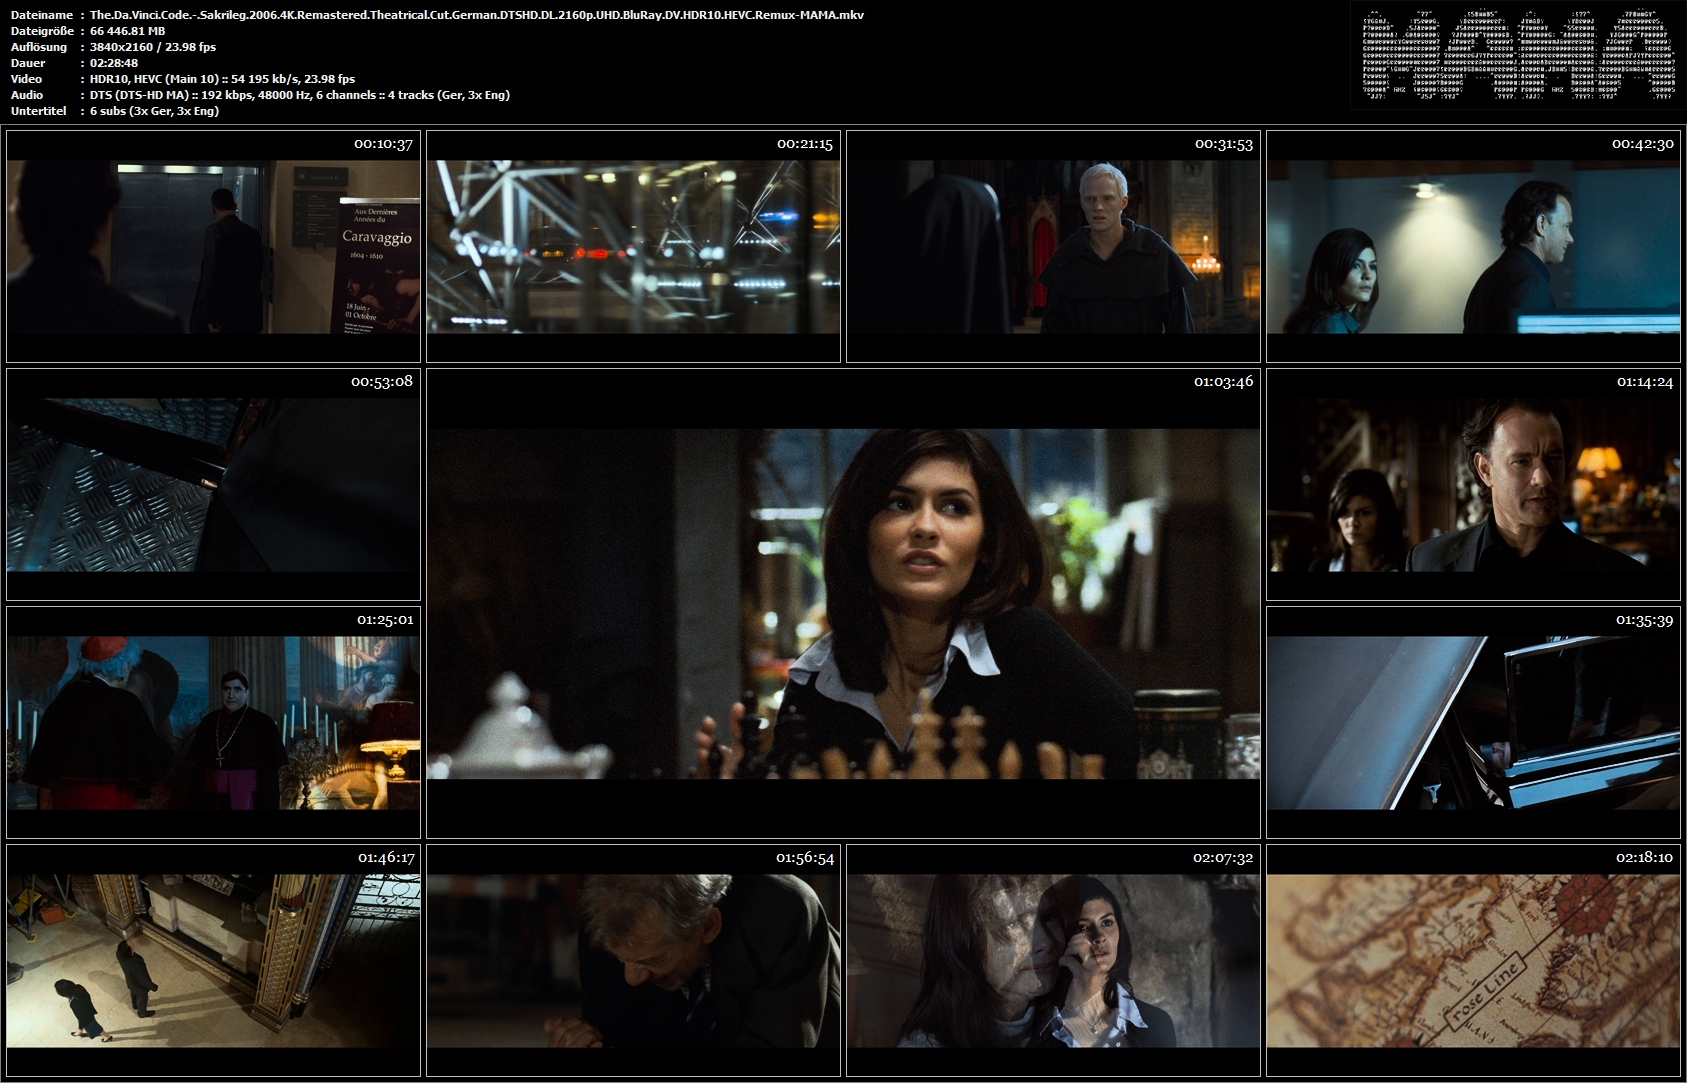Select the thumbnail timestamped 00:10:37
Viewport: 1687px width, 1083px height.
click(213, 246)
